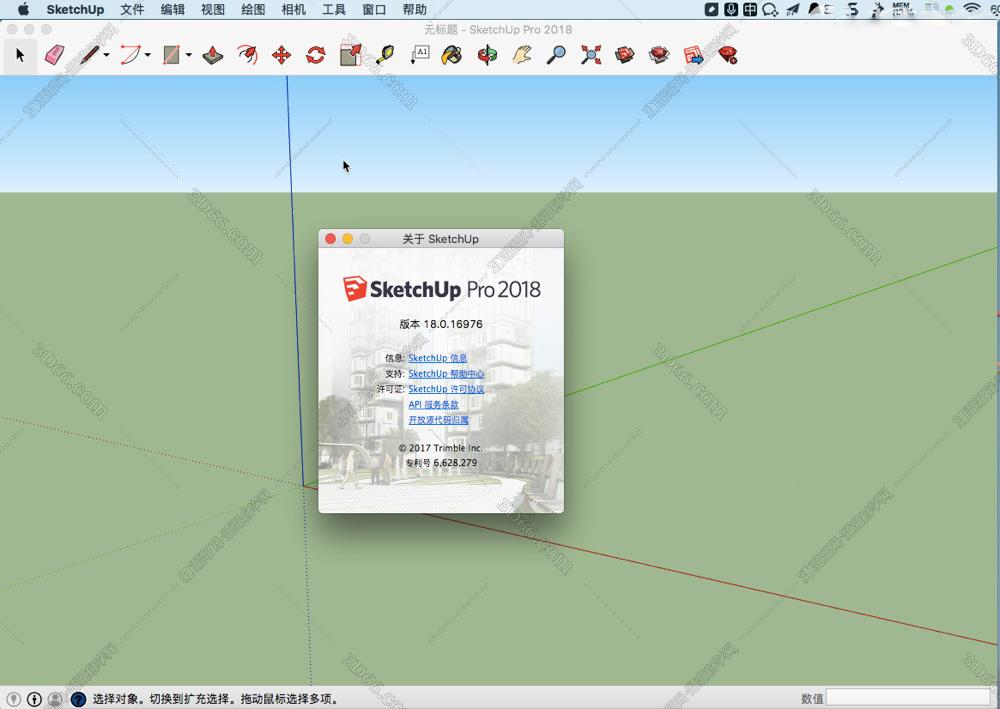Open the 文件 menu
This screenshot has height=709, width=1000.
pyautogui.click(x=132, y=10)
